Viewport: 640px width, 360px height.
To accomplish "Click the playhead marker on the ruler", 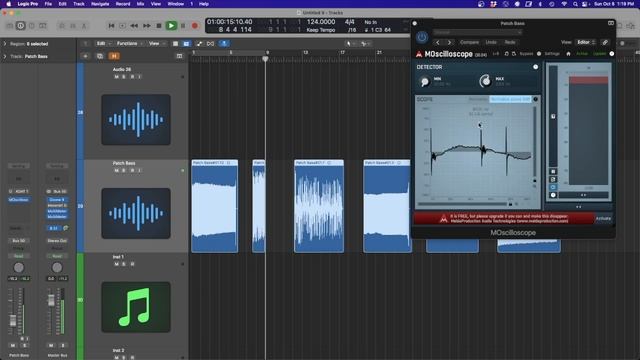I will (265, 59).
